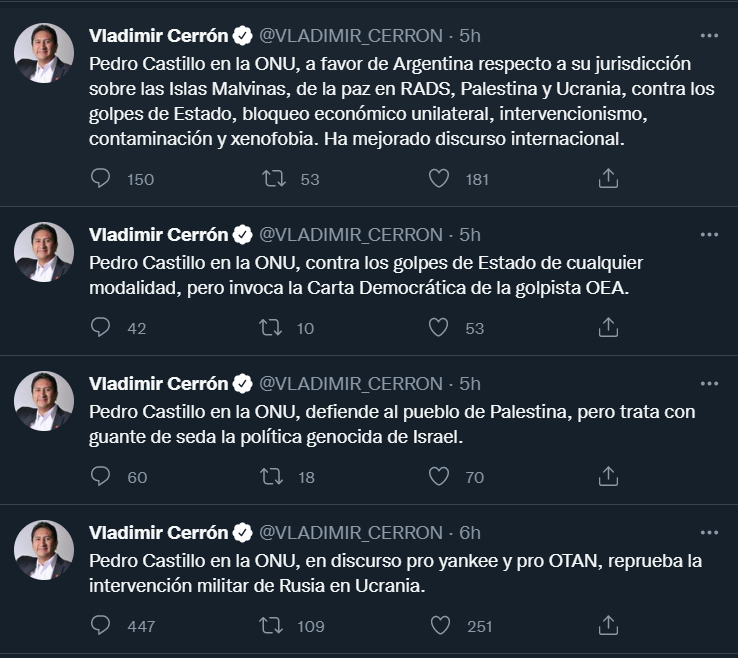Open @VLADIMIR_CERRON handle on the Palestina tweet

pos(351,384)
